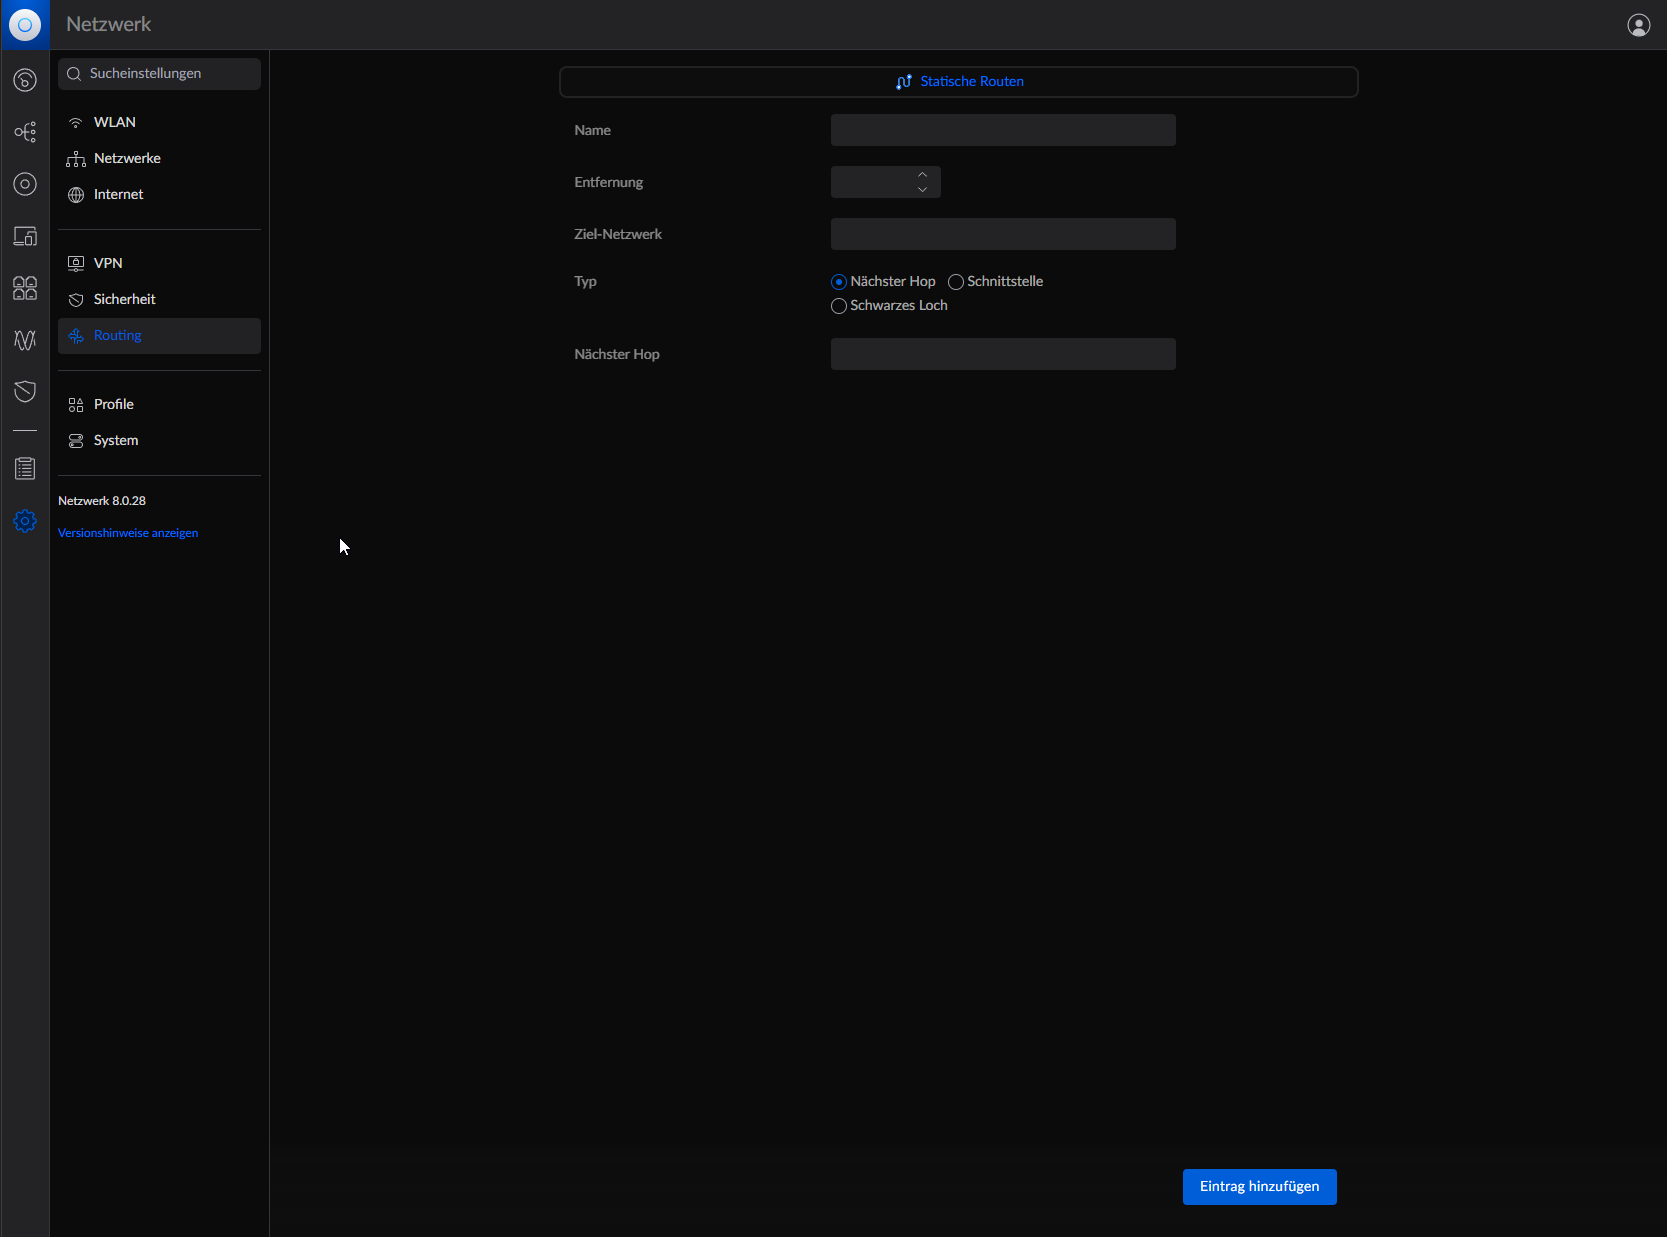The width and height of the screenshot is (1667, 1237).
Task: Click the Eintrag hinzufügen button
Action: point(1260,1187)
